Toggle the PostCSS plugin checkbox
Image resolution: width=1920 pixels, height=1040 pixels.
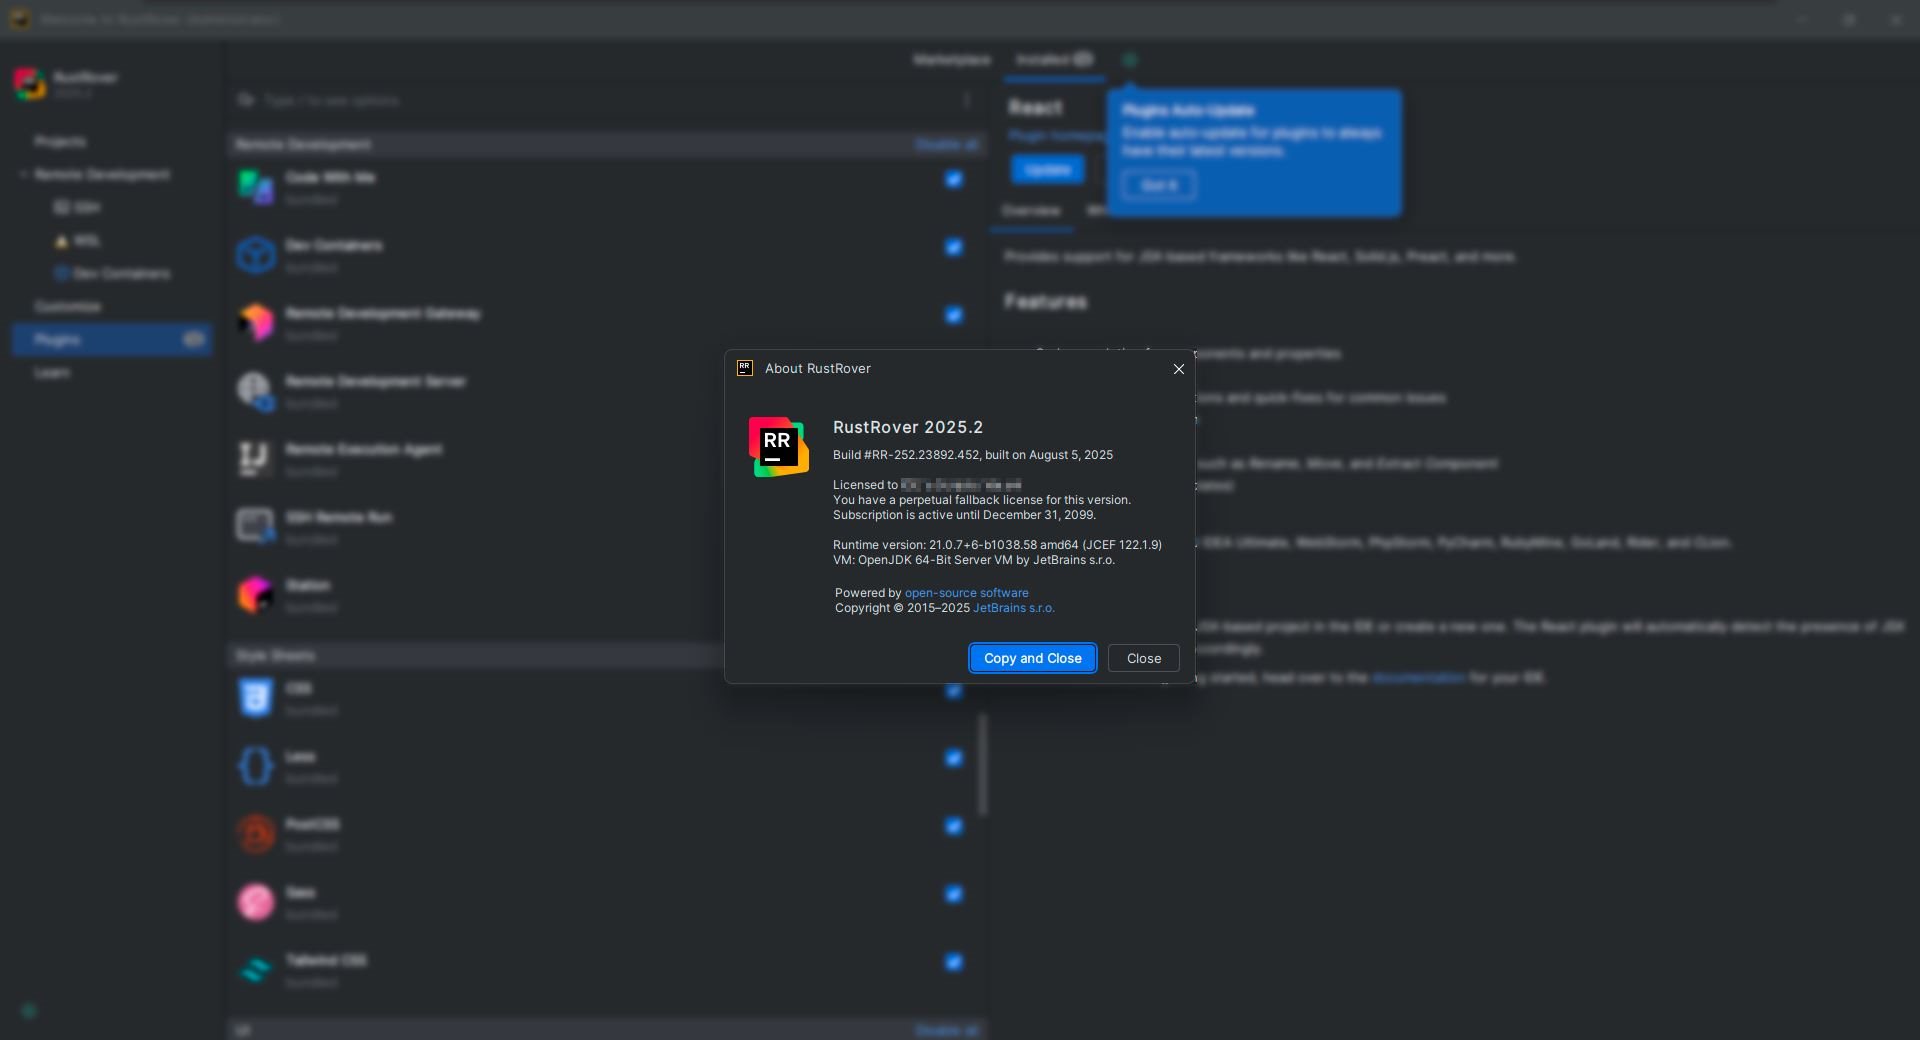[x=954, y=827]
